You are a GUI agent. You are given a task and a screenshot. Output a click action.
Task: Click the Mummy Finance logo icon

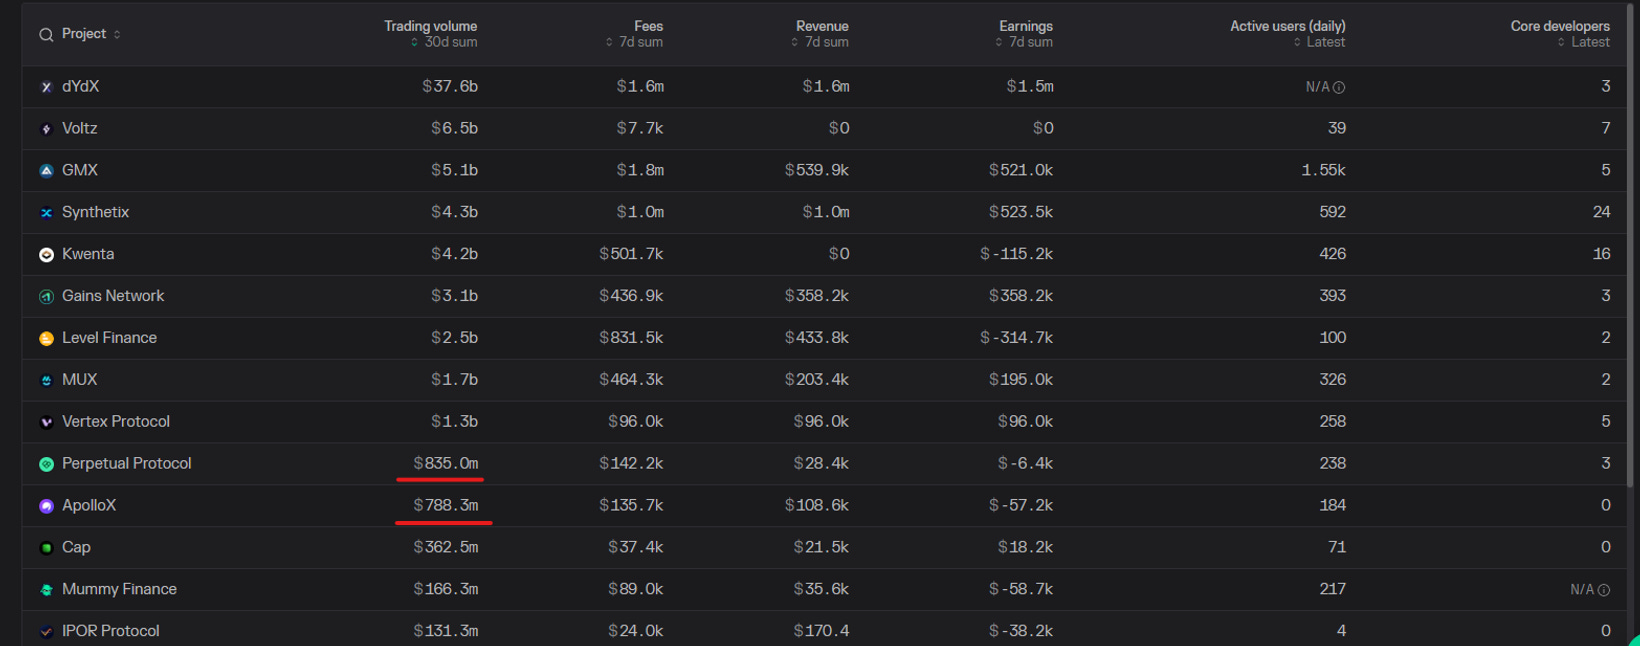pos(46,590)
